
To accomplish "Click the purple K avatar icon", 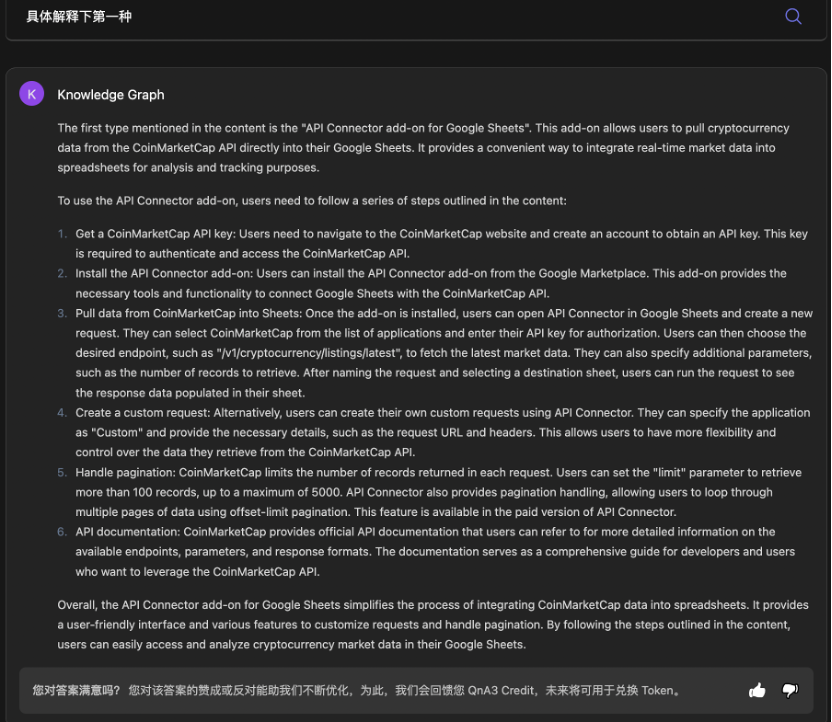I will [32, 94].
